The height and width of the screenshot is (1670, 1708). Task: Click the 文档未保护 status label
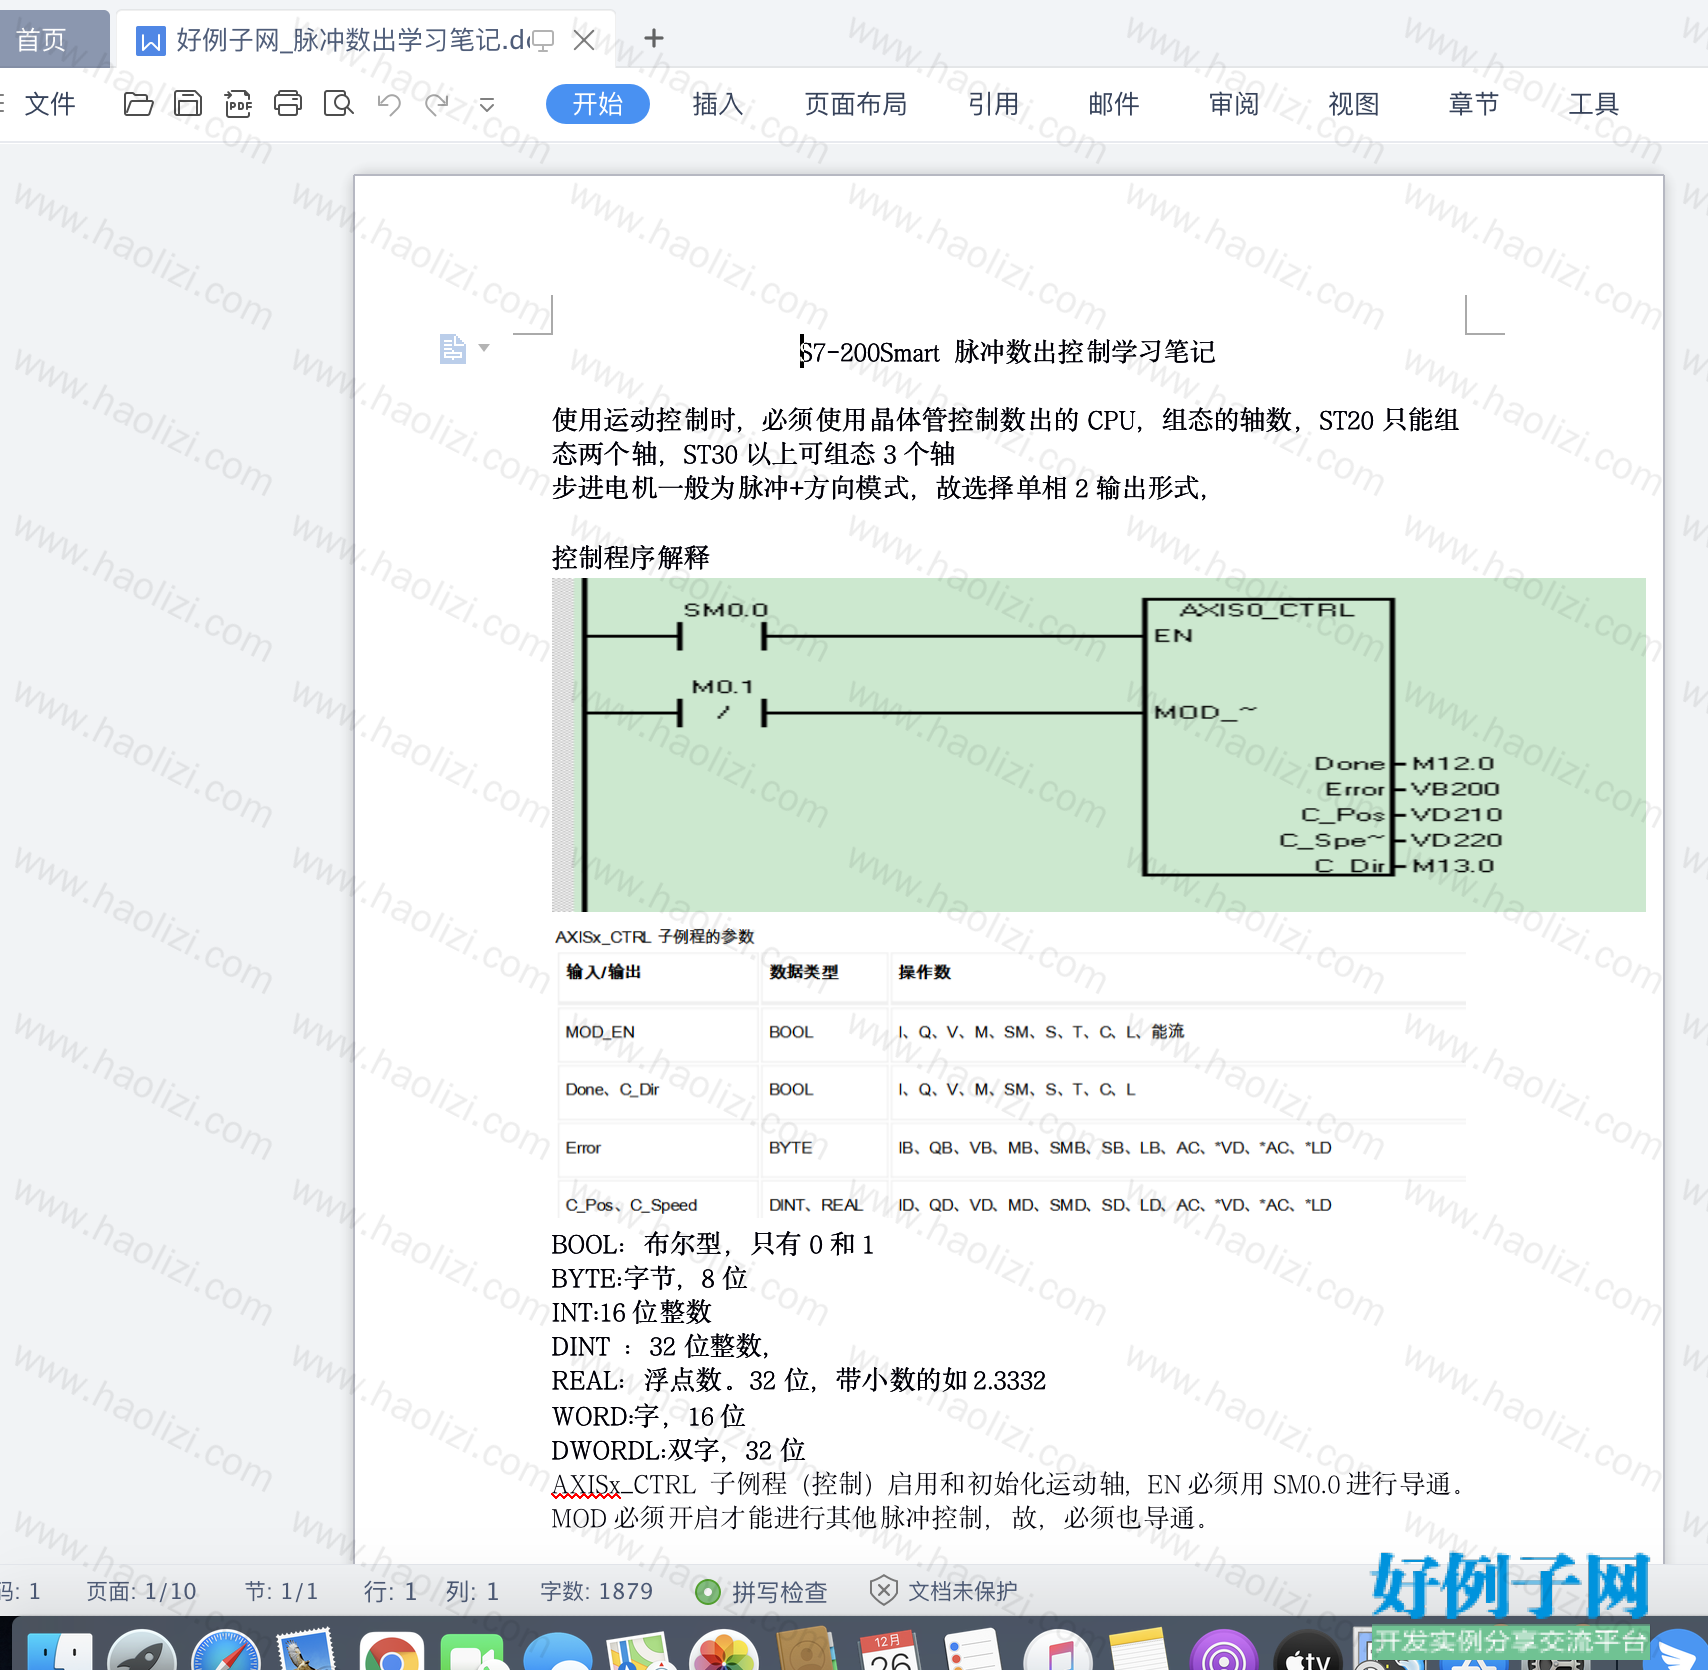pos(963,1591)
